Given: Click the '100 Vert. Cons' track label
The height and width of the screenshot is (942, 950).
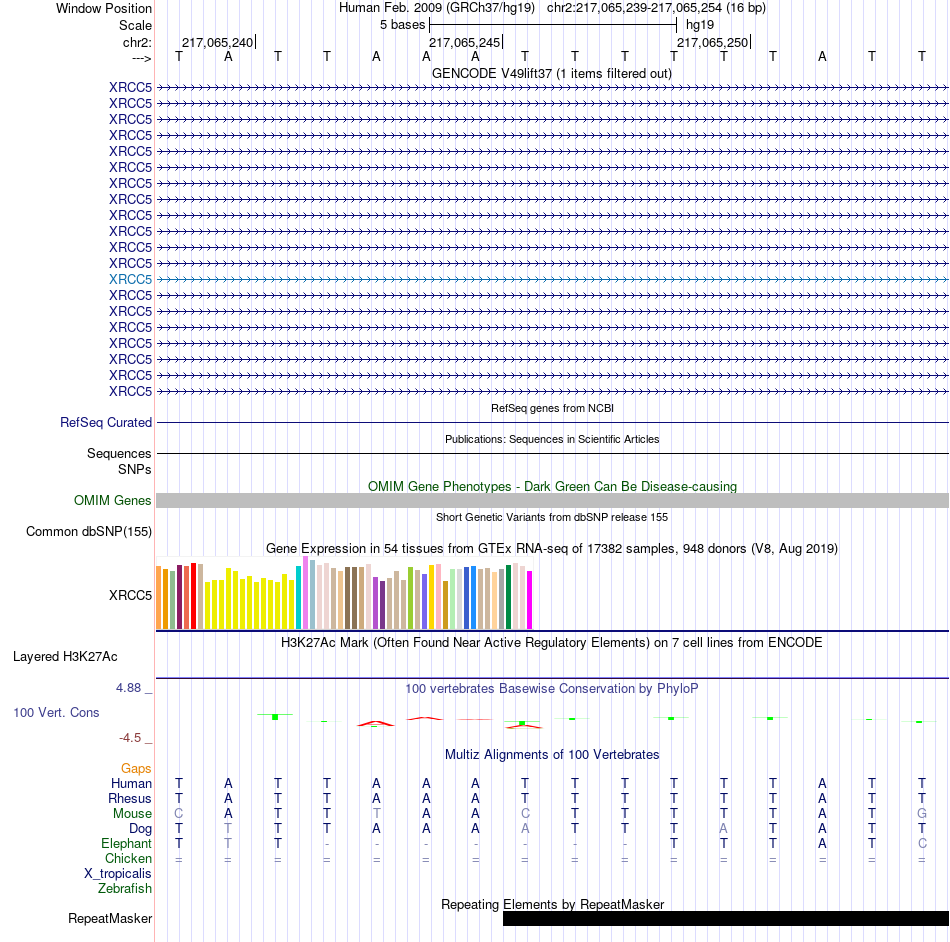Looking at the screenshot, I should [56, 713].
